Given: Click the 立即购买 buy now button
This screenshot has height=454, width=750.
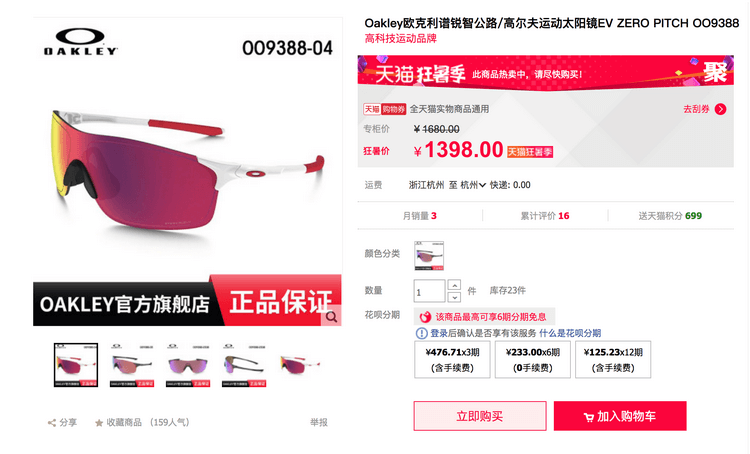Looking at the screenshot, I should 480,416.
